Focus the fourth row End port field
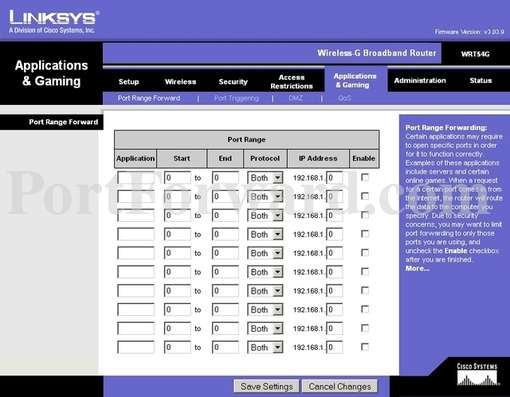This screenshot has height=397, width=510. pos(225,234)
